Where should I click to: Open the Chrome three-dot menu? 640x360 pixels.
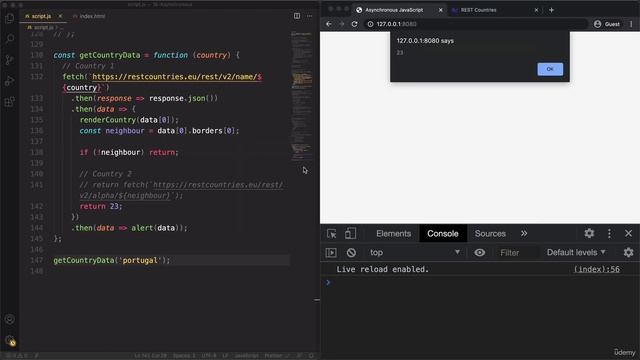[x=631, y=24]
